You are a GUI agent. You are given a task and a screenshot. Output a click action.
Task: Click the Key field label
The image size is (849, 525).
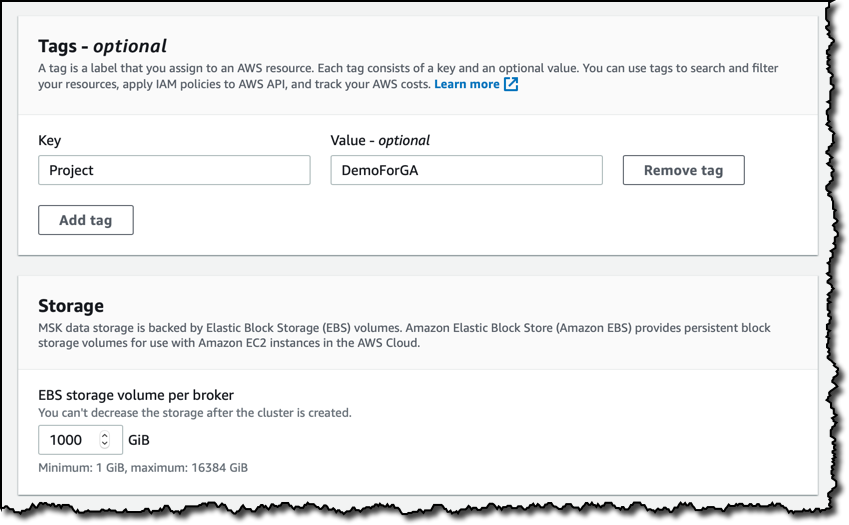pos(49,140)
